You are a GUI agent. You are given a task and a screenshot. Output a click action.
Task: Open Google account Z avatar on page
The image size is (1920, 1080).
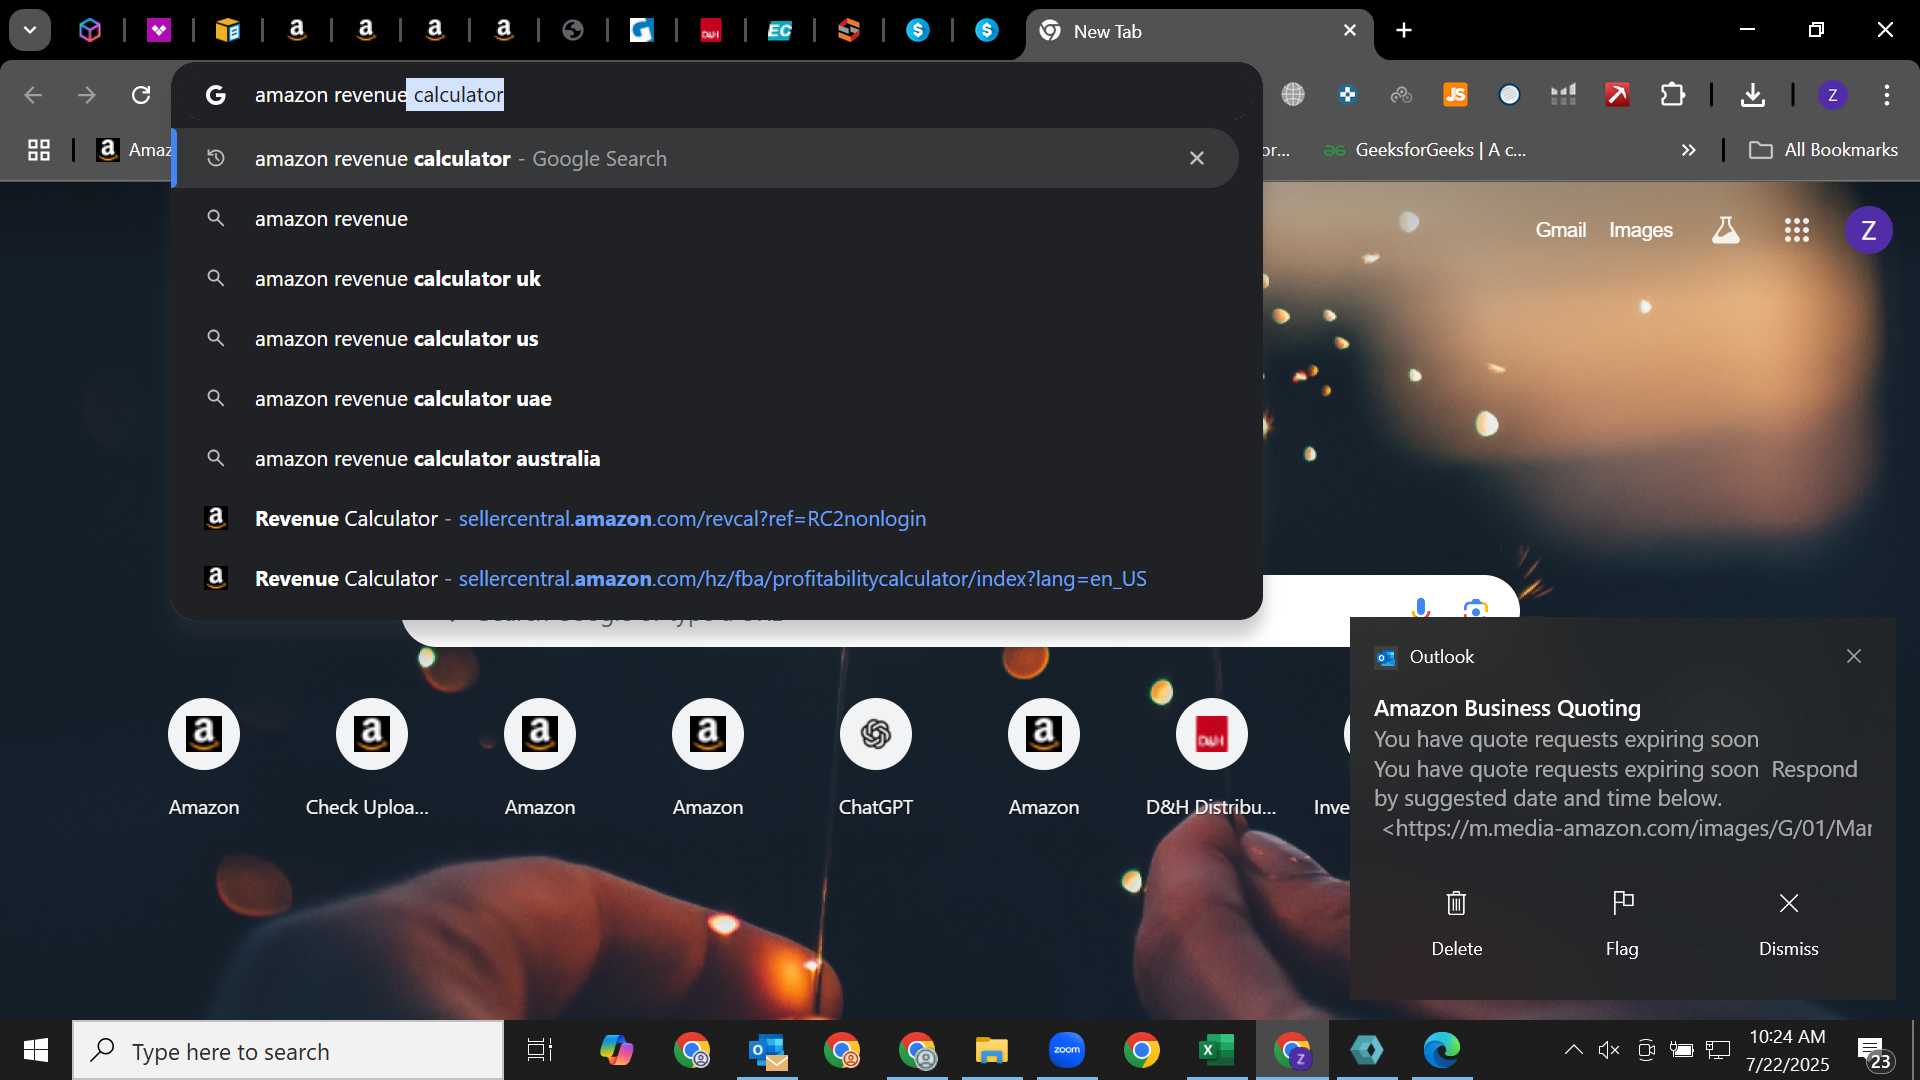coord(1868,230)
